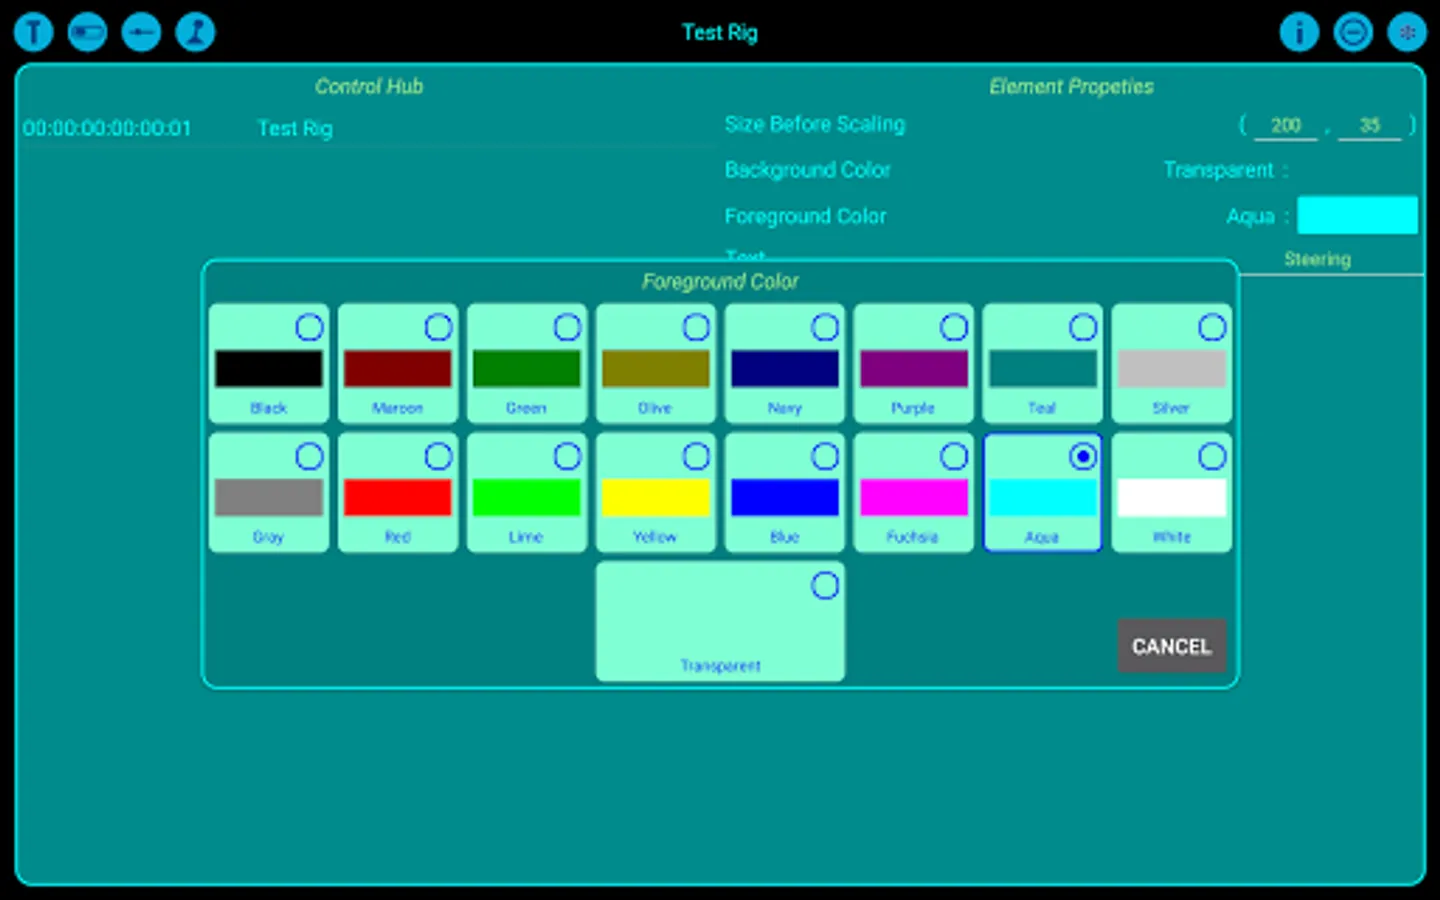Select the Transparent radio button
The width and height of the screenshot is (1440, 900).
coord(824,586)
